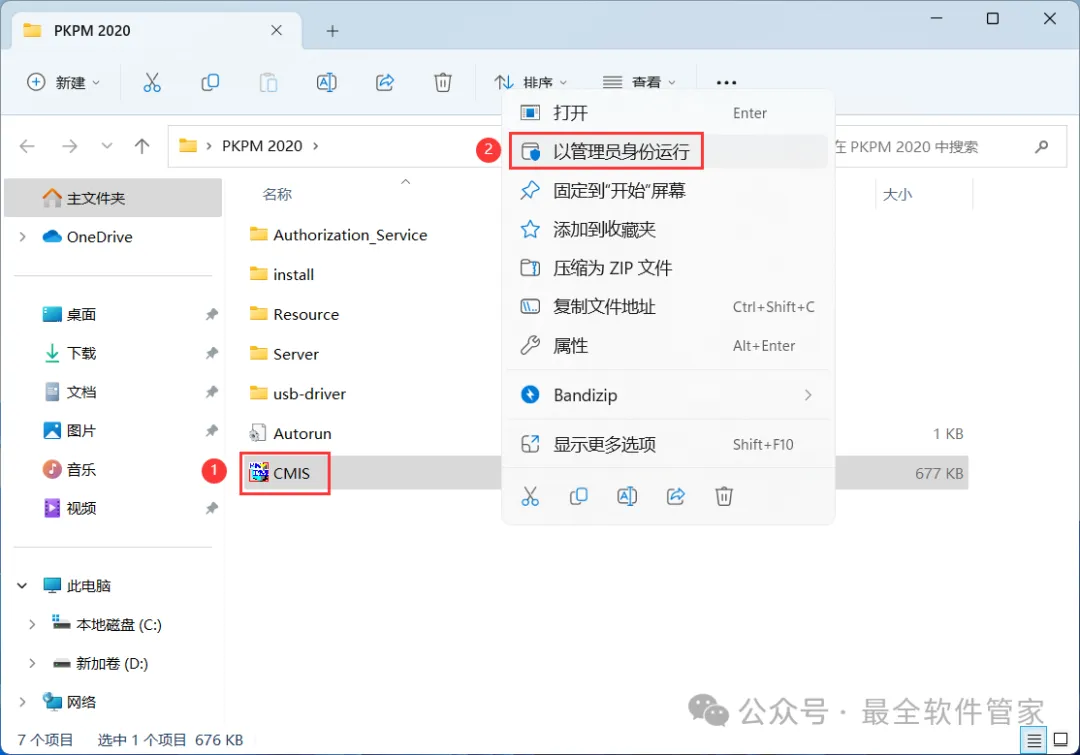Choose 属性 in the context menu

[667, 346]
